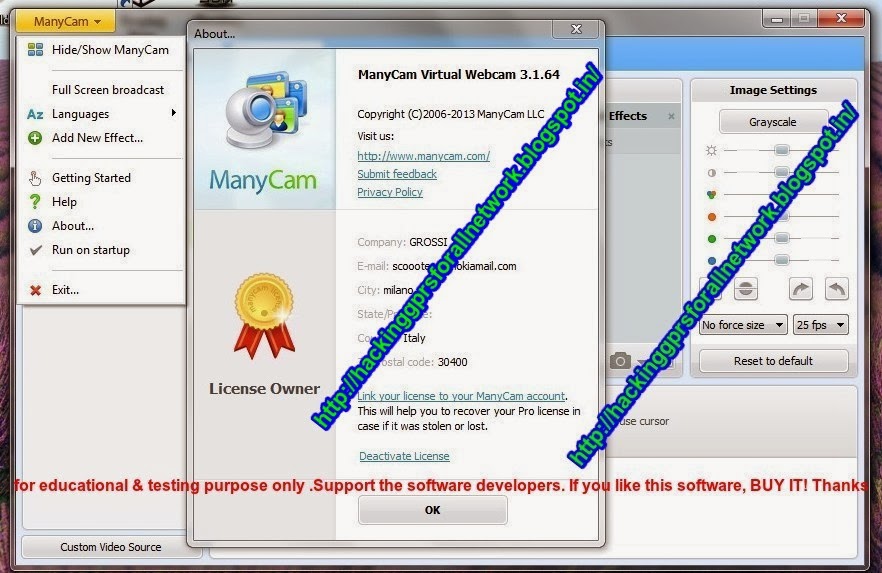The width and height of the screenshot is (882, 573).
Task: Select Full Screen broadcast menu item
Action: tap(101, 90)
